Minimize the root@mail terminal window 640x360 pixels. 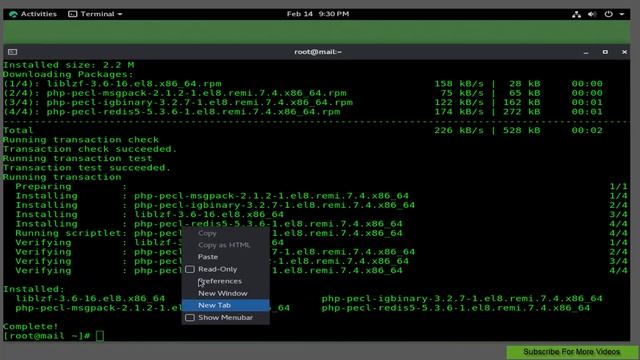[586, 52]
